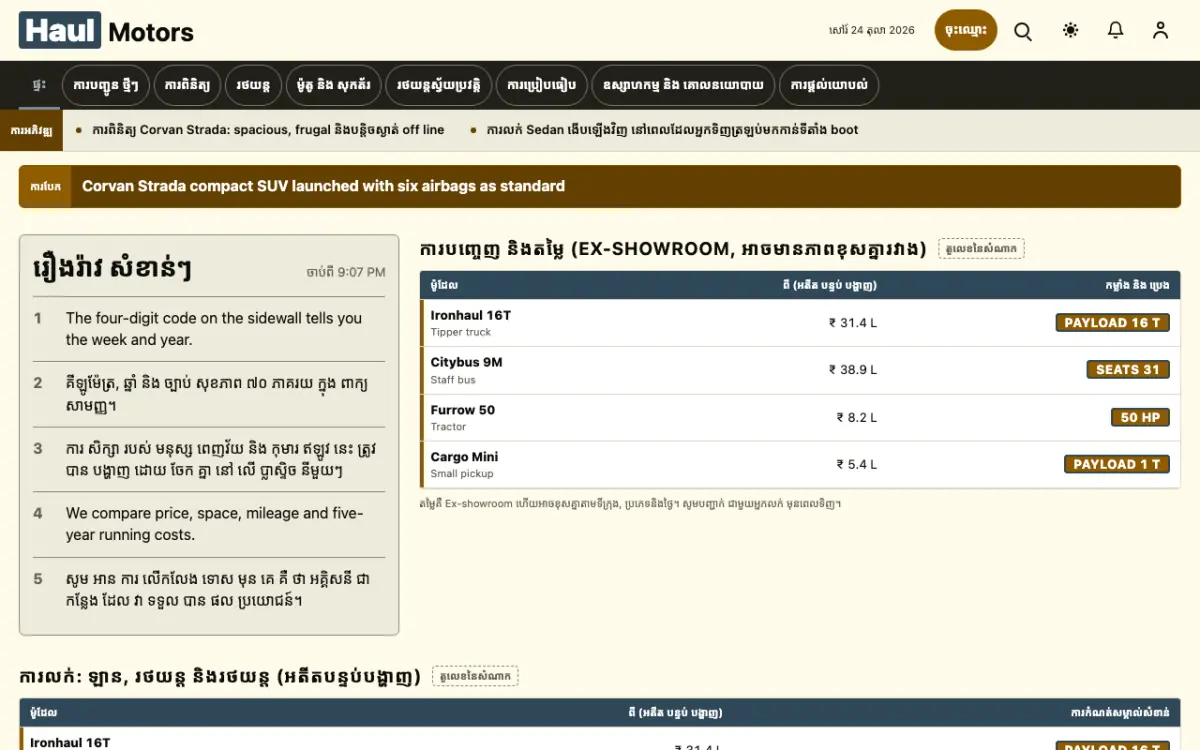Click the SEATS 31 badge
This screenshot has height=750, width=1200.
1128,370
